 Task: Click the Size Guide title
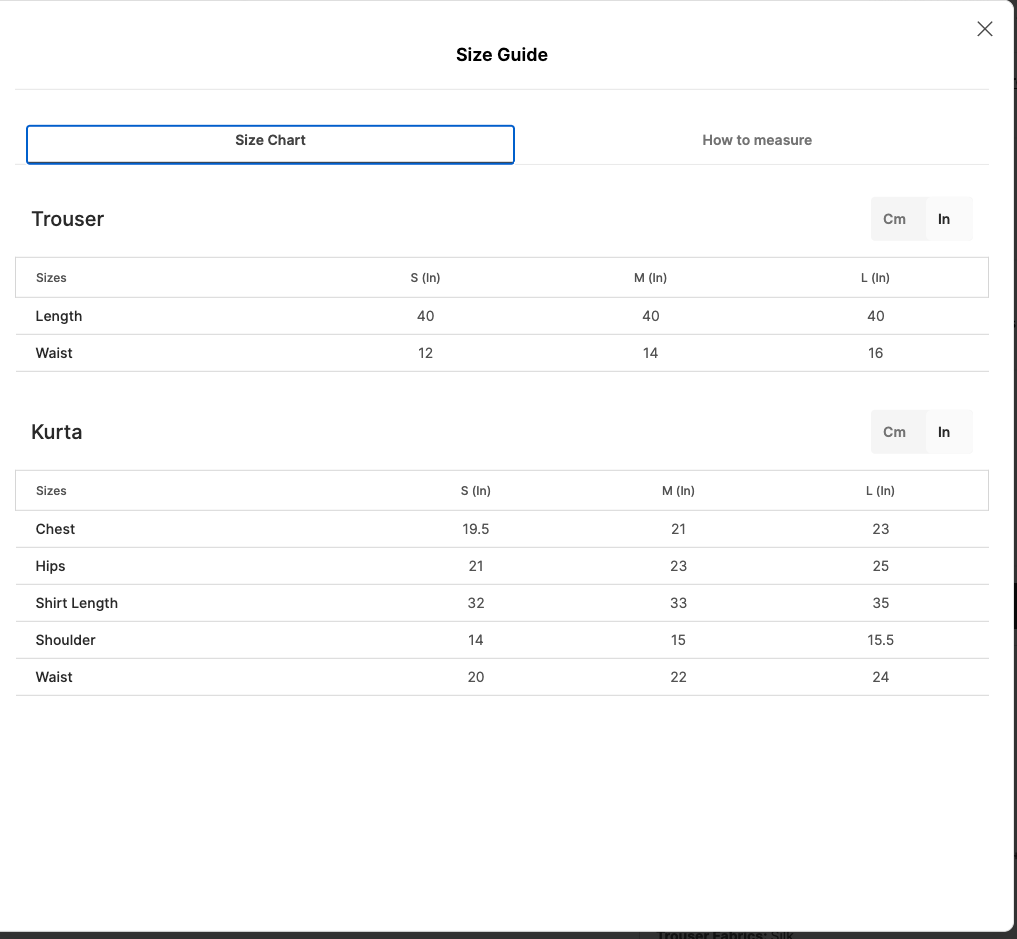(501, 55)
